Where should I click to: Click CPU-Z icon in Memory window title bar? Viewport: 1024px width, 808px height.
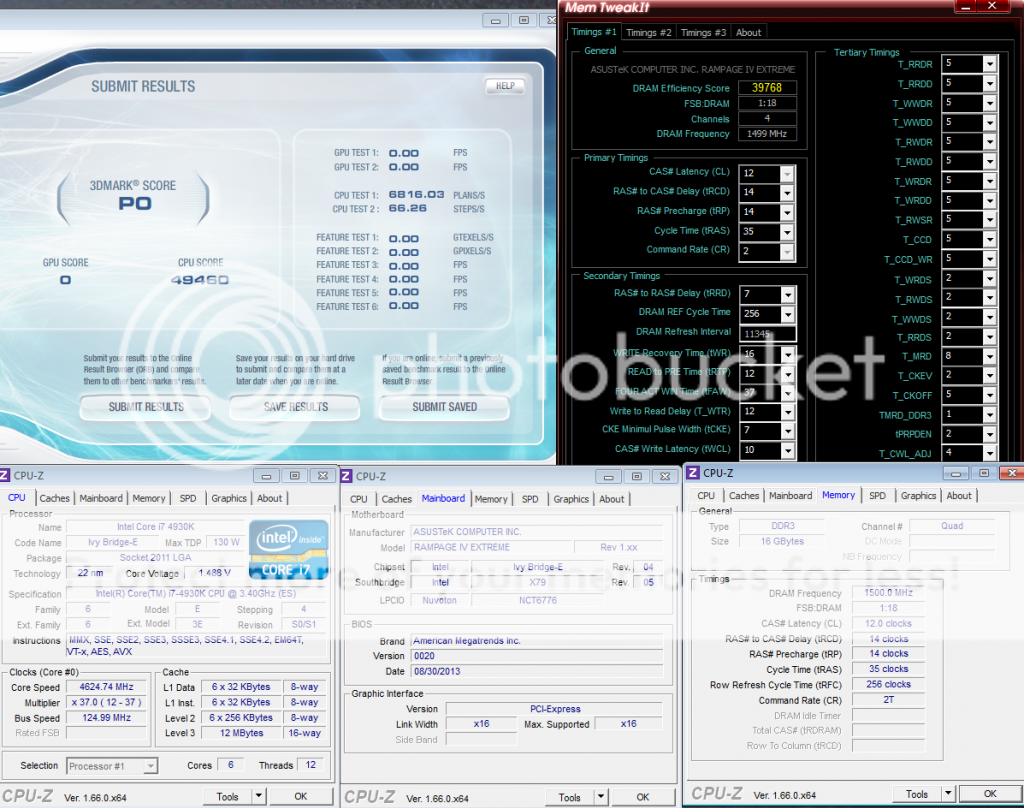(693, 473)
